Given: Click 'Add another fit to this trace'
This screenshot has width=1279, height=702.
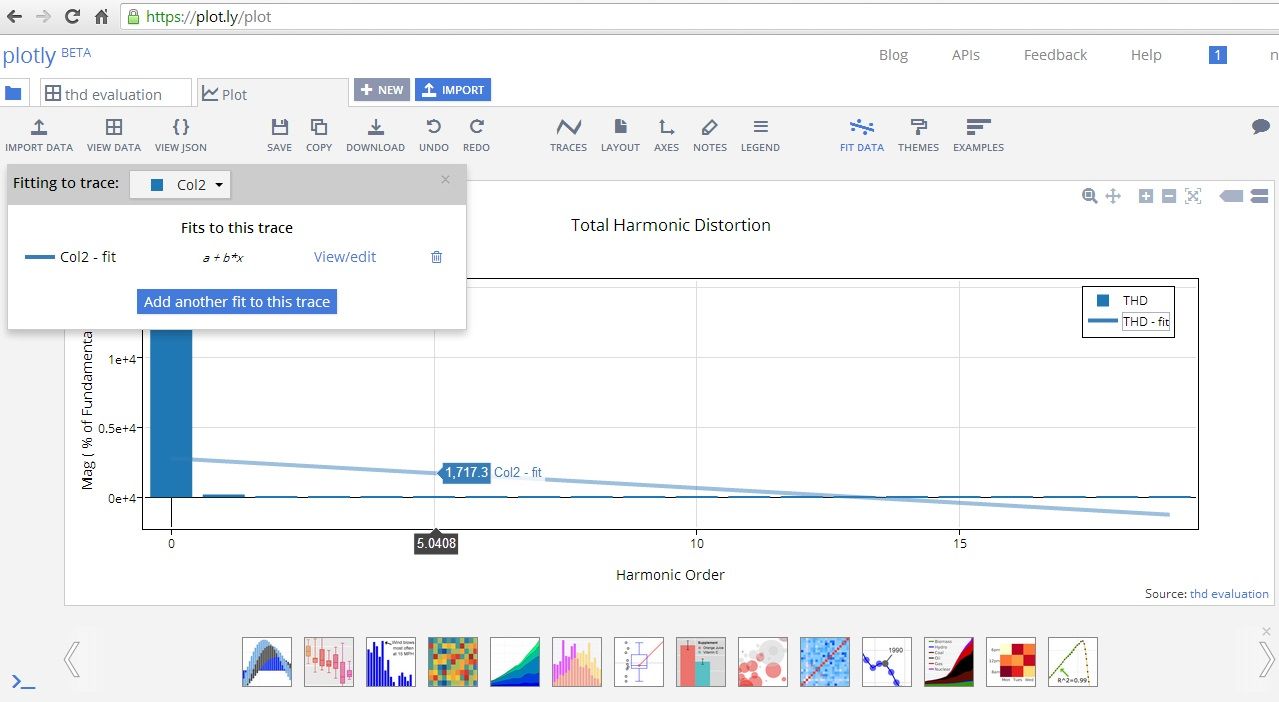Looking at the screenshot, I should (x=236, y=301).
